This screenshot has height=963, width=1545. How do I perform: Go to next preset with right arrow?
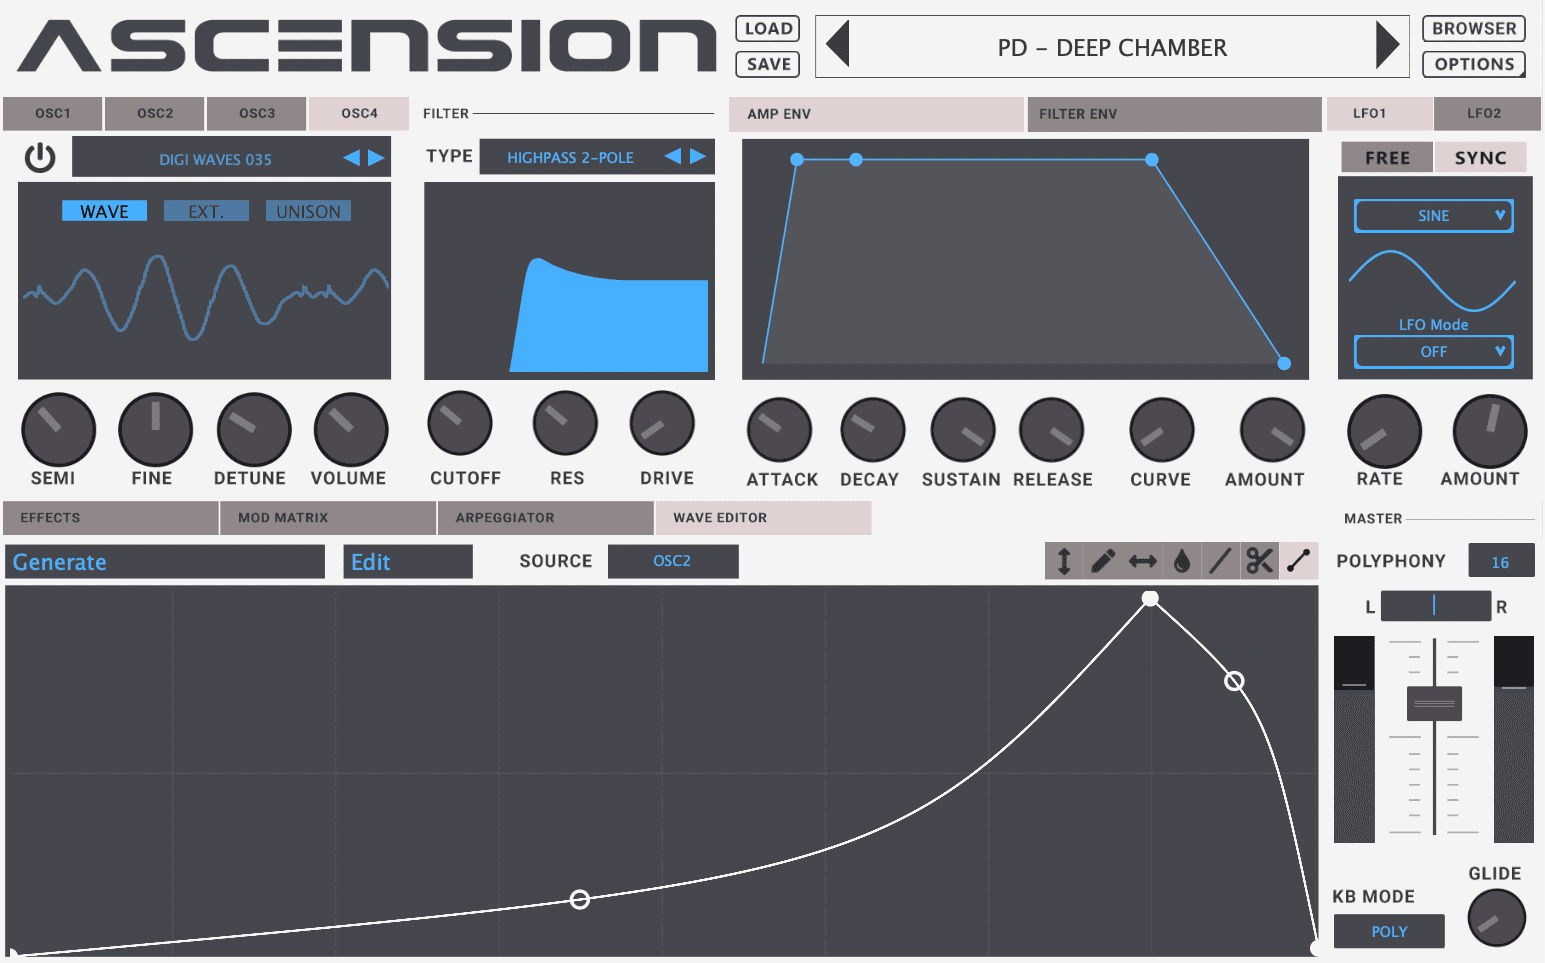click(x=1387, y=45)
